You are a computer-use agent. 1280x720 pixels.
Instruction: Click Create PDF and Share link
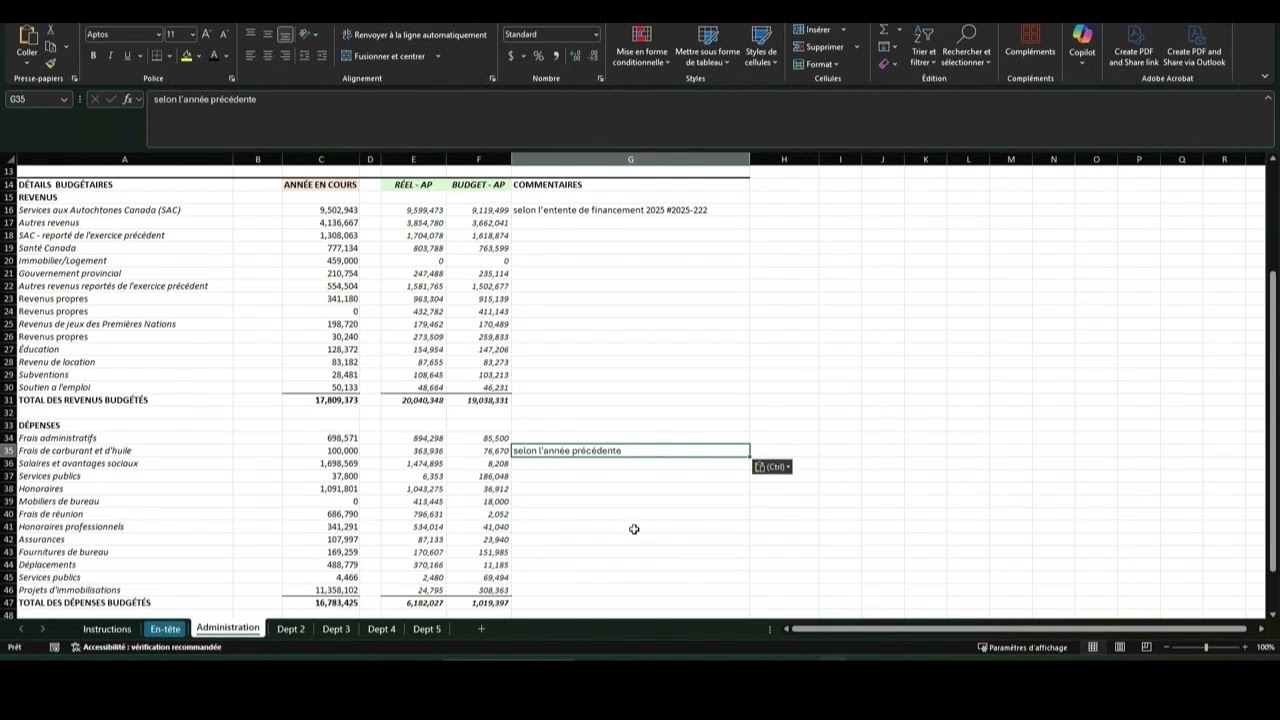[x=1134, y=46]
